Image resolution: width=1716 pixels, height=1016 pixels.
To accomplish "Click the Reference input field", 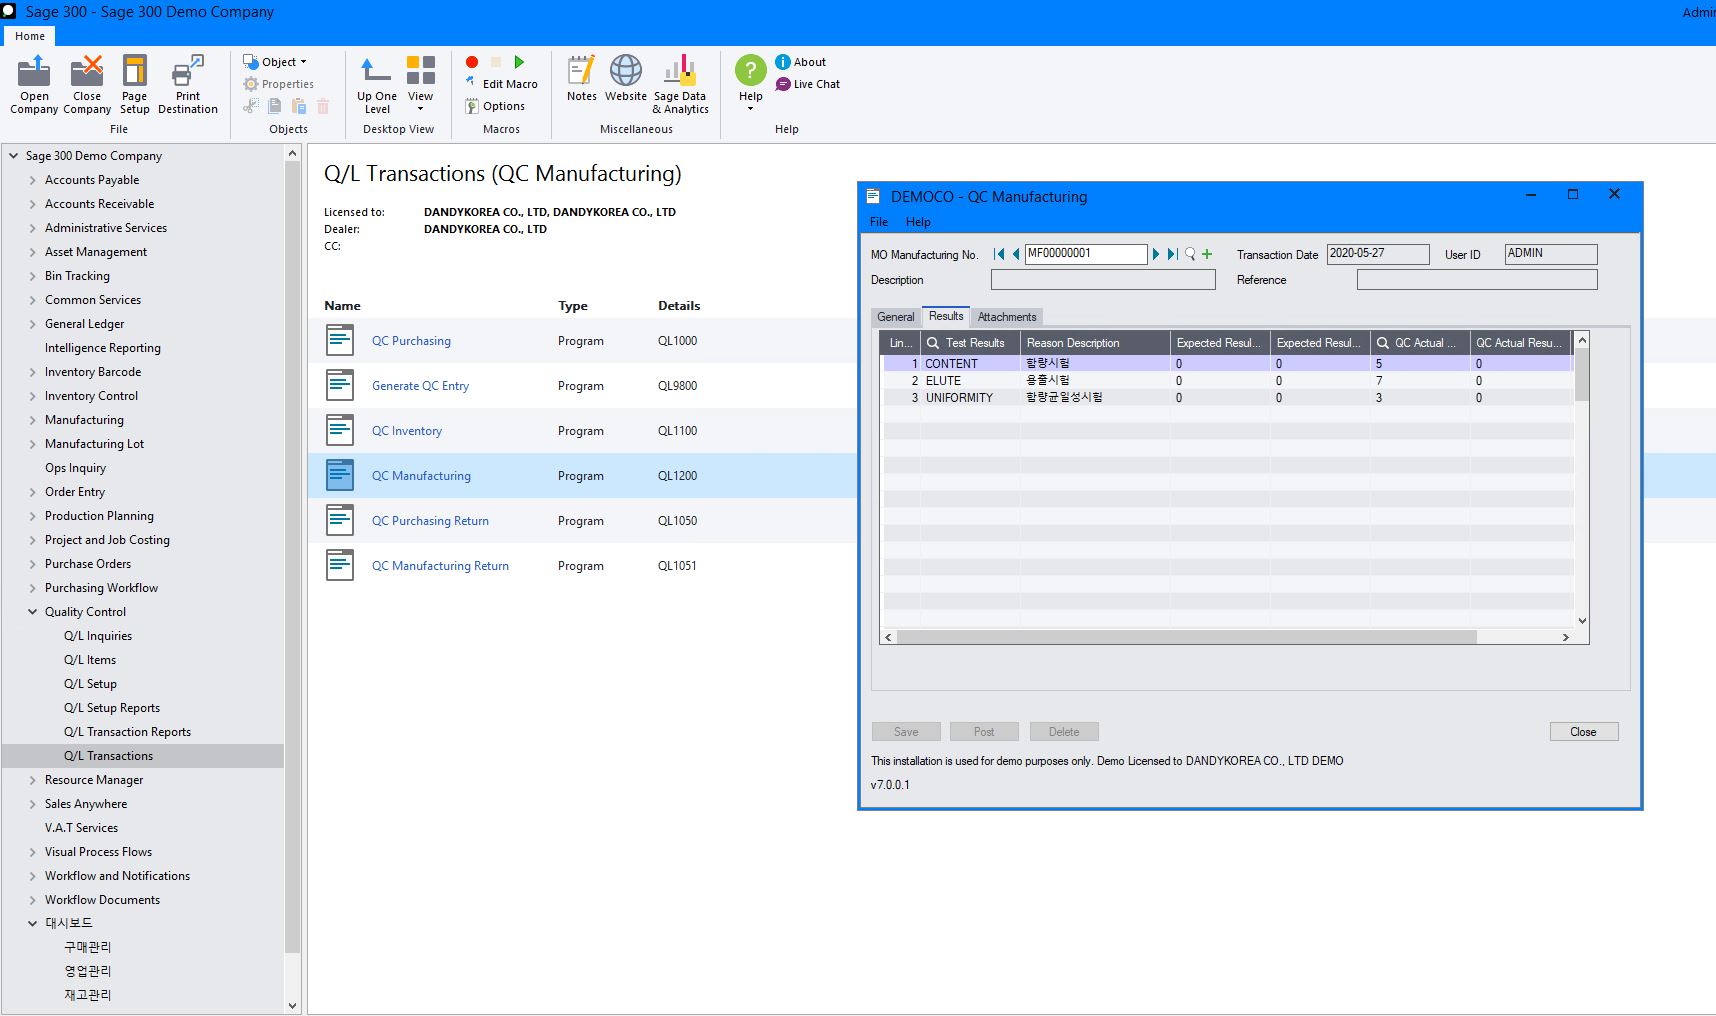I will (1477, 280).
